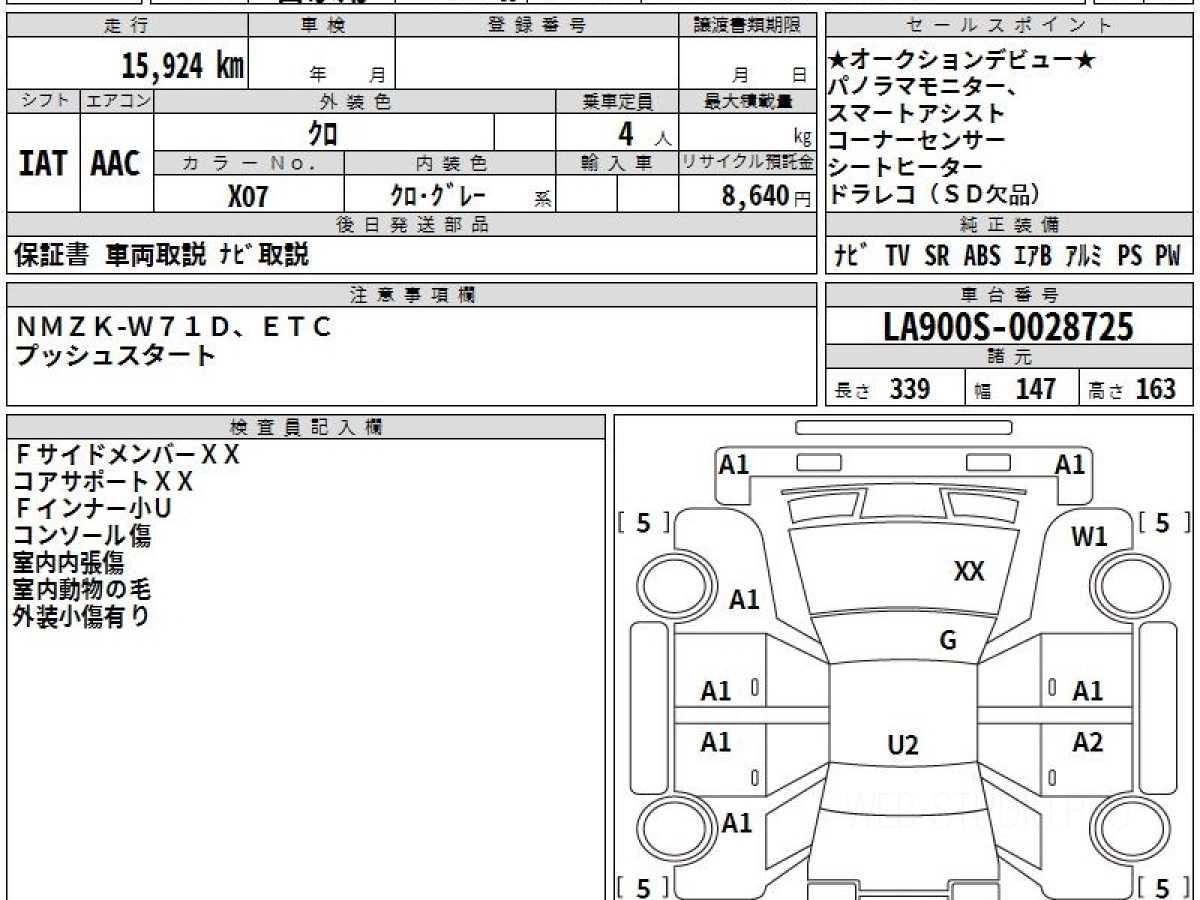Viewport: 1200px width, 900px height.
Task: Select chassis number LA900S-0028725
Action: coord(1009,326)
